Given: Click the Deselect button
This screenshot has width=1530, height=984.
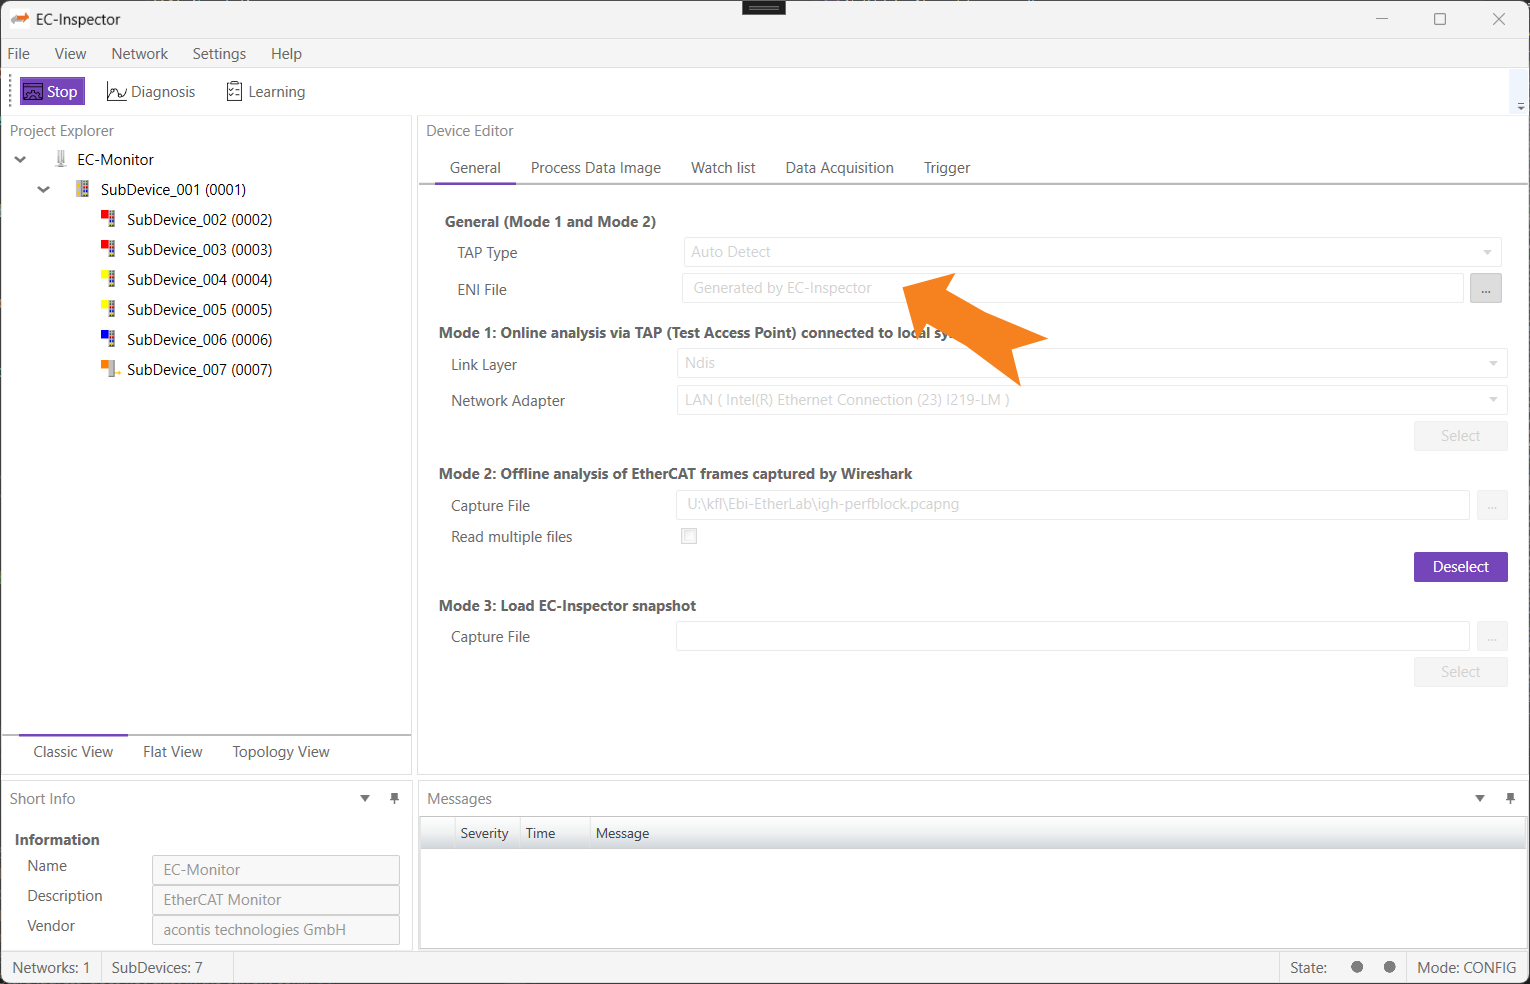Looking at the screenshot, I should (x=1460, y=566).
